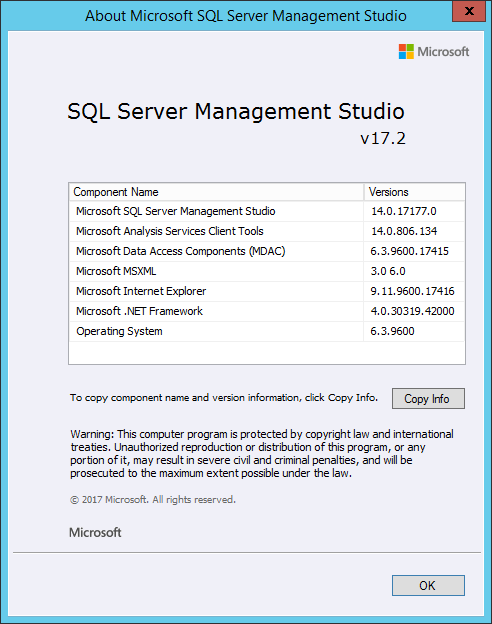This screenshot has height=624, width=492.
Task: Select the Microsoft MSXML row
Action: click(267, 271)
